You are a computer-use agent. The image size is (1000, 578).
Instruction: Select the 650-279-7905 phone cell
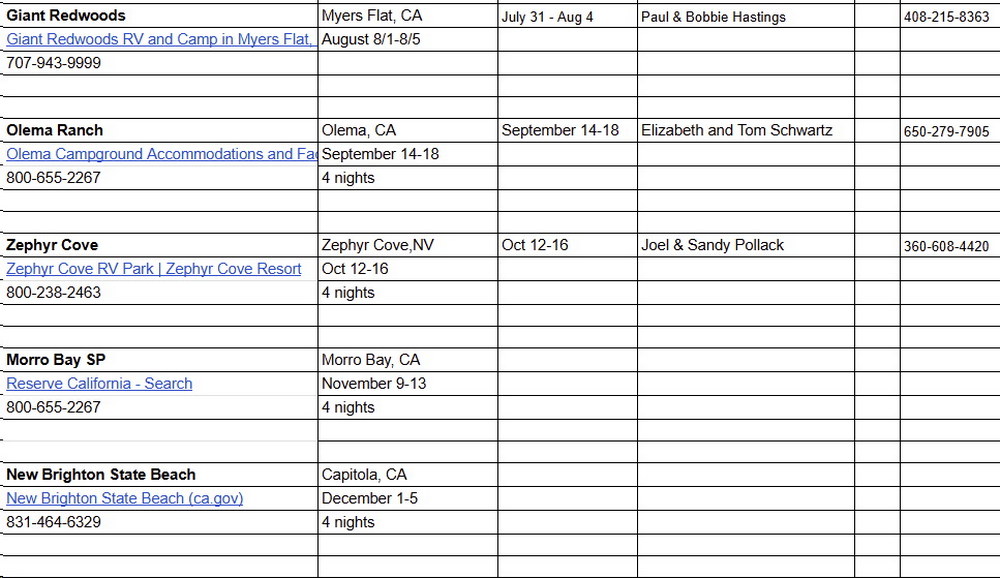click(946, 132)
